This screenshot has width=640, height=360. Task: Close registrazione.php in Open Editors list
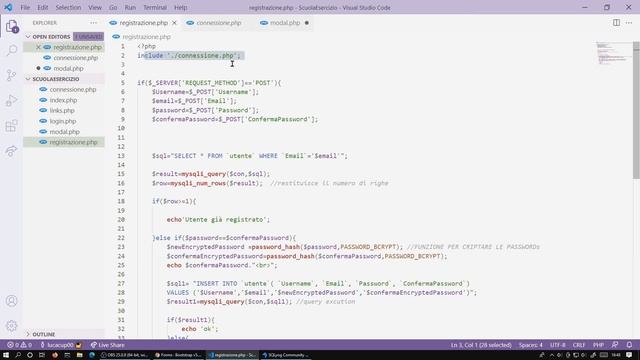coord(38,47)
